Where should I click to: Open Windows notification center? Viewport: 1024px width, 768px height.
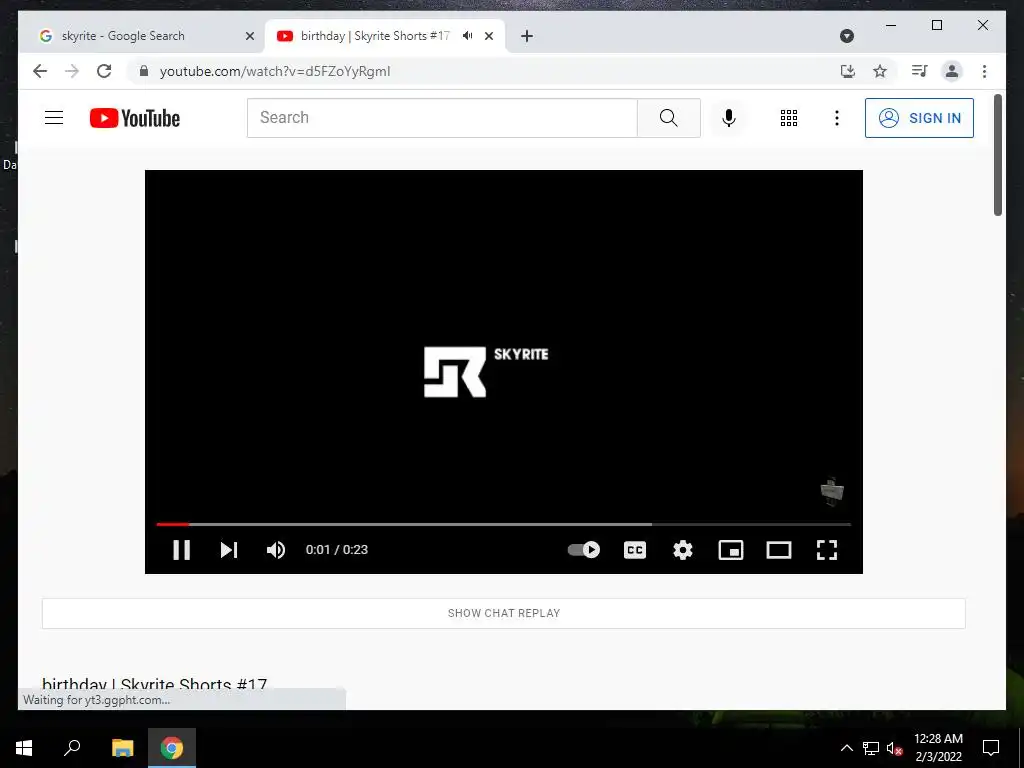991,748
